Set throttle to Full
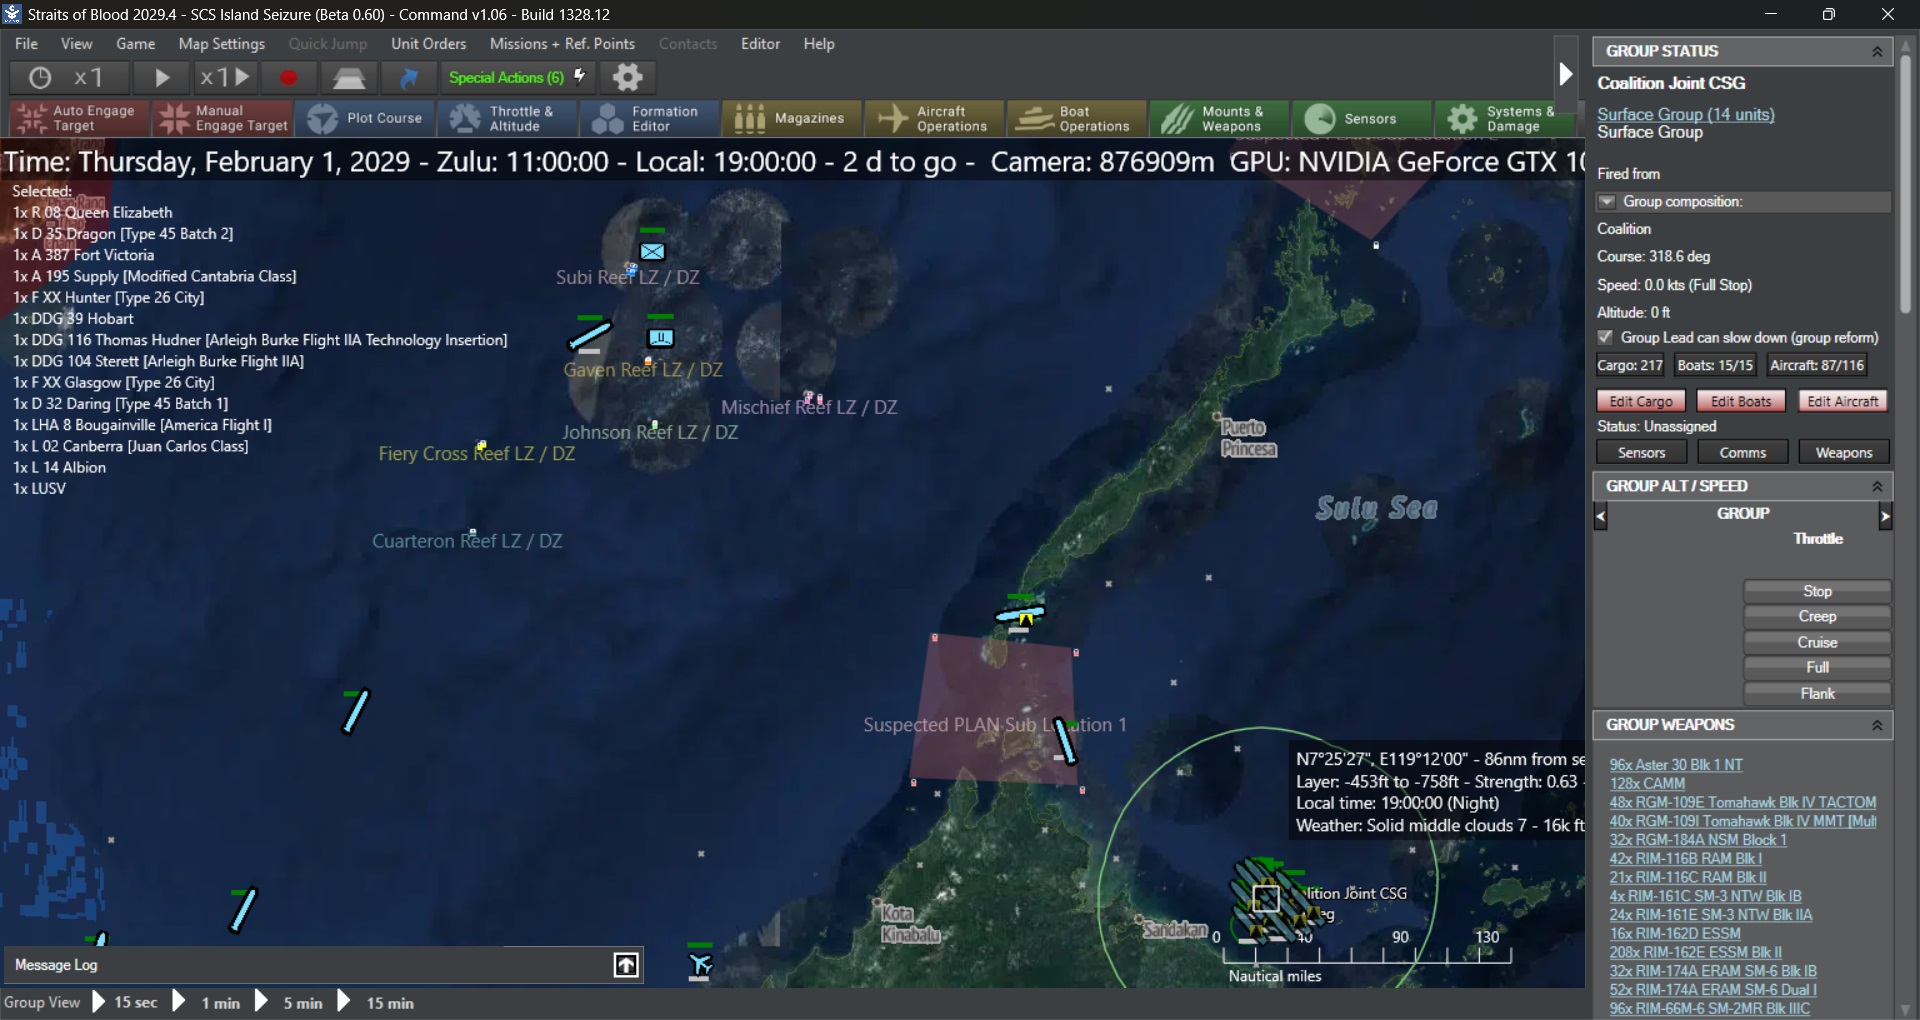 click(1817, 668)
